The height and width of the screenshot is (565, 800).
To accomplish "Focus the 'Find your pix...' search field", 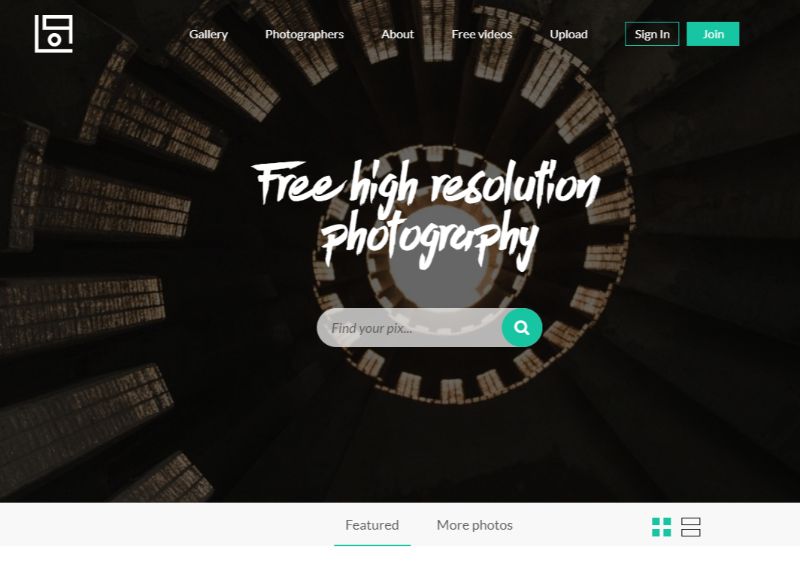I will pos(409,328).
